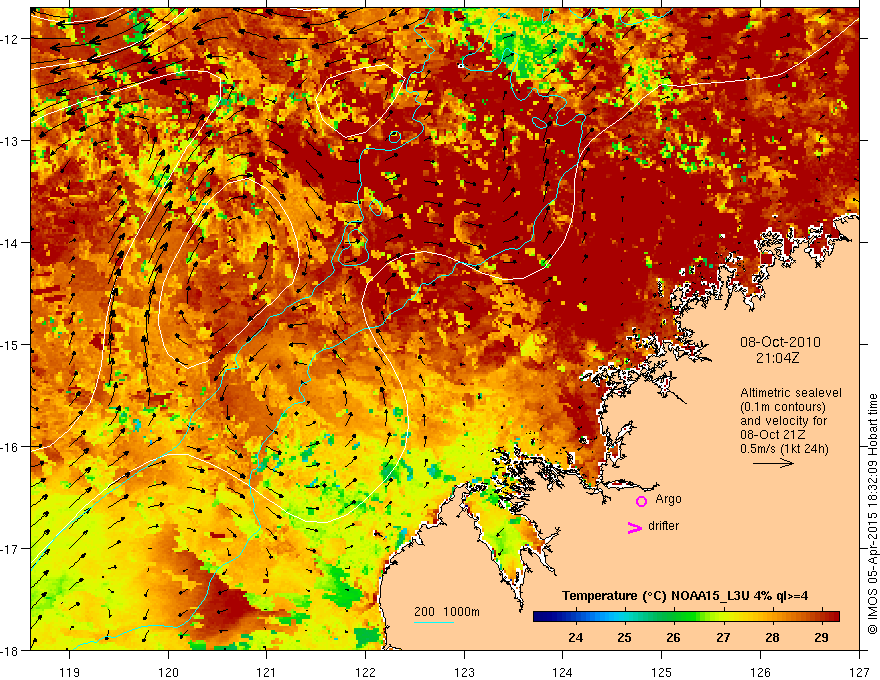
Task: Click the 'Argo' legend label
Action: [x=668, y=499]
